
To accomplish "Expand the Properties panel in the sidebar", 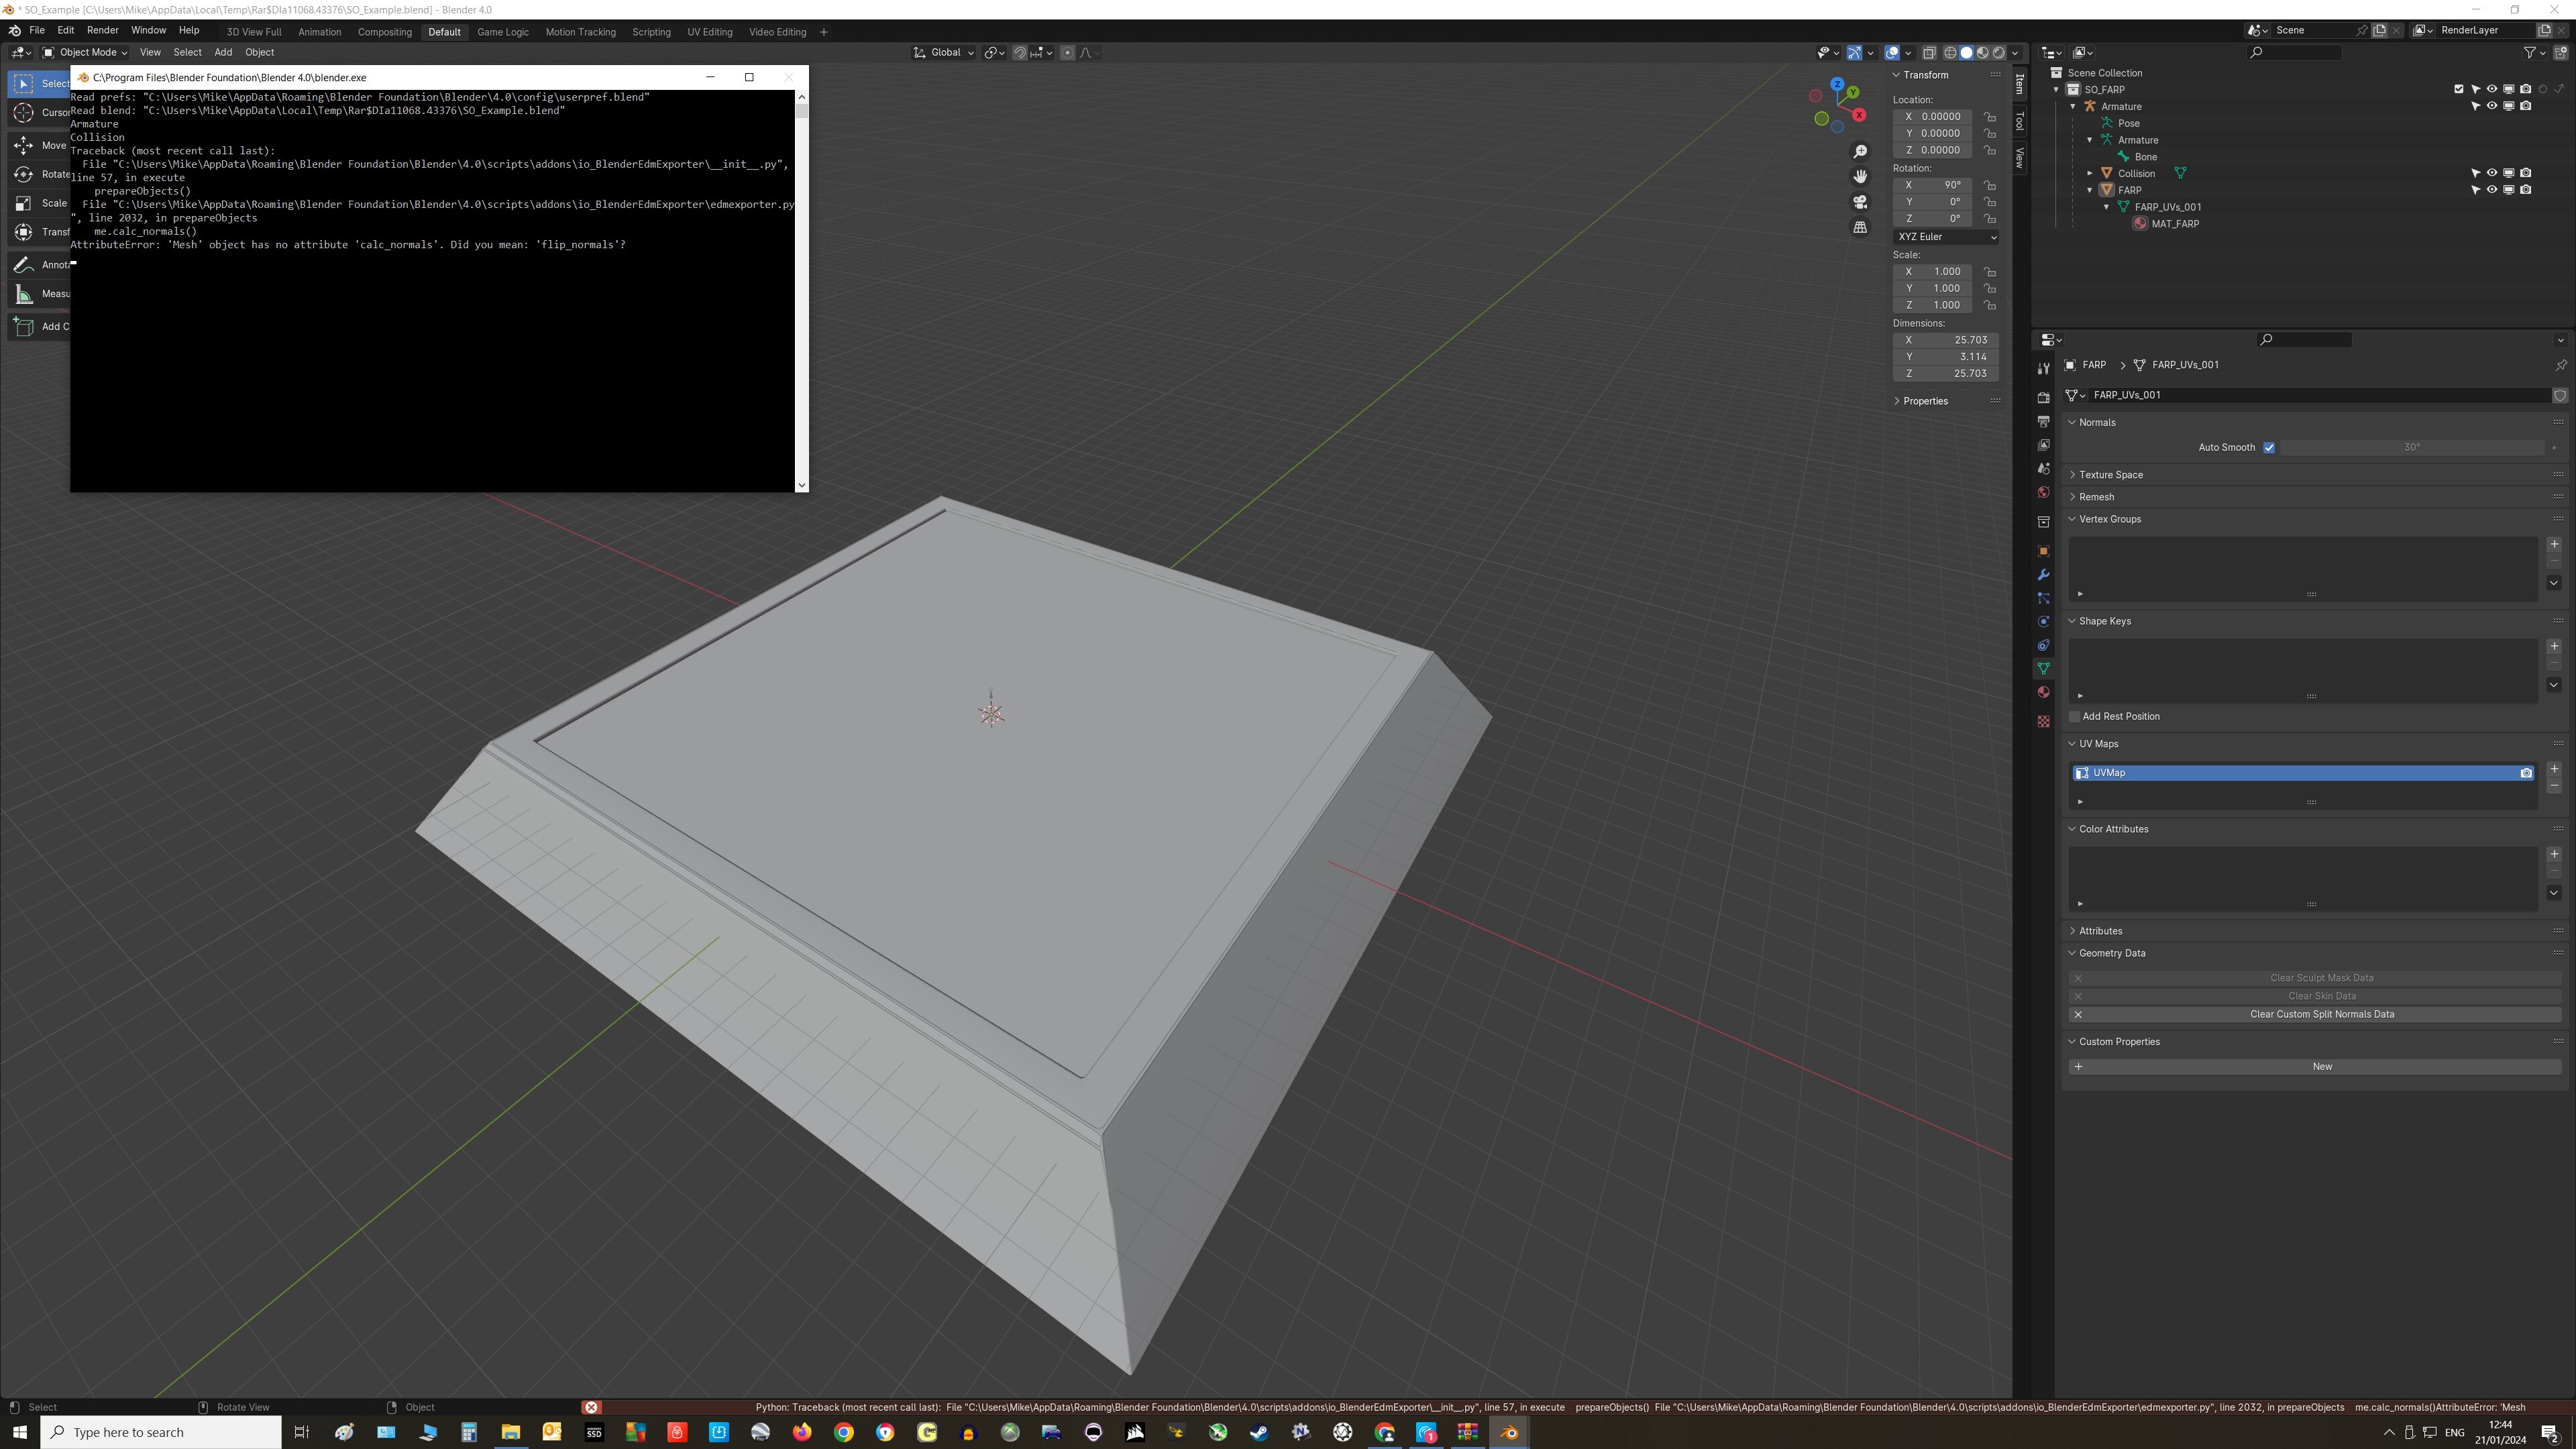I will tap(1925, 401).
